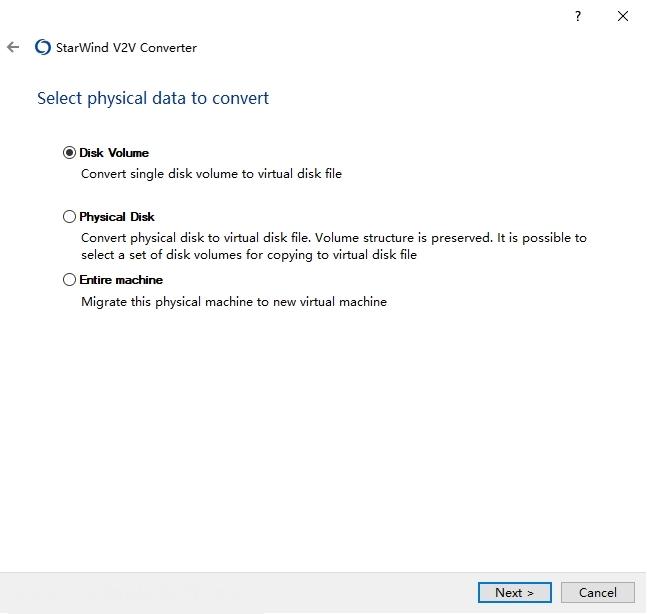Proceed with the Next > button

(515, 593)
